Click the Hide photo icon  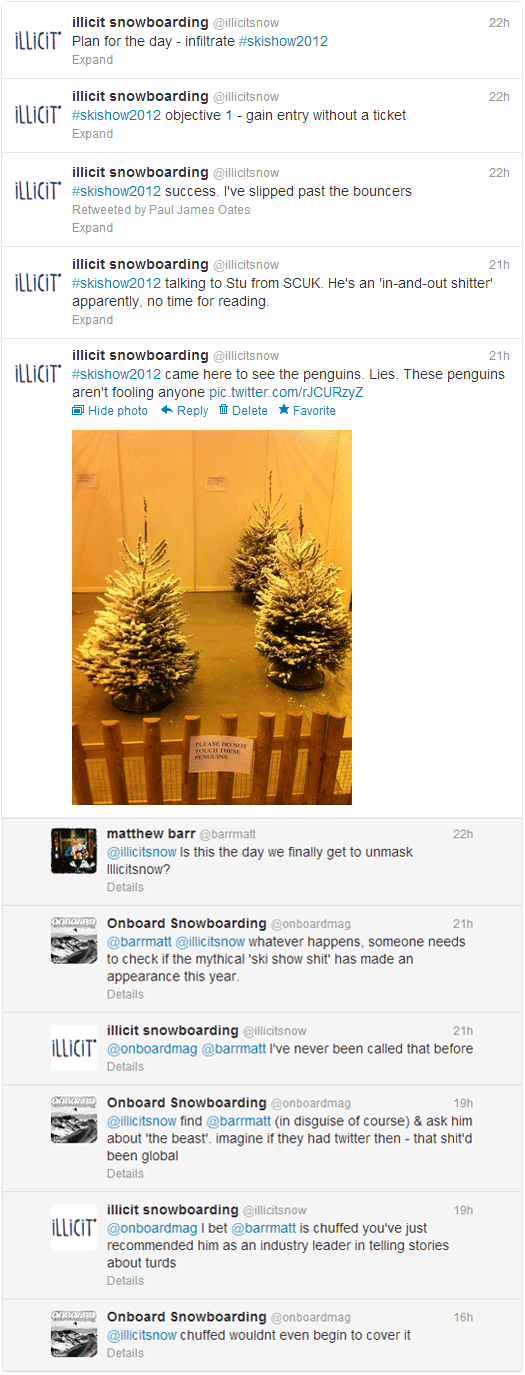click(x=78, y=411)
